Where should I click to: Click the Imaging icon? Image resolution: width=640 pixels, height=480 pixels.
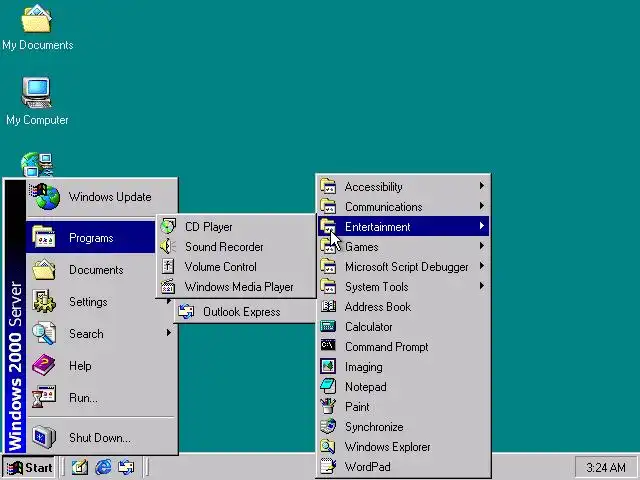pyautogui.click(x=328, y=367)
